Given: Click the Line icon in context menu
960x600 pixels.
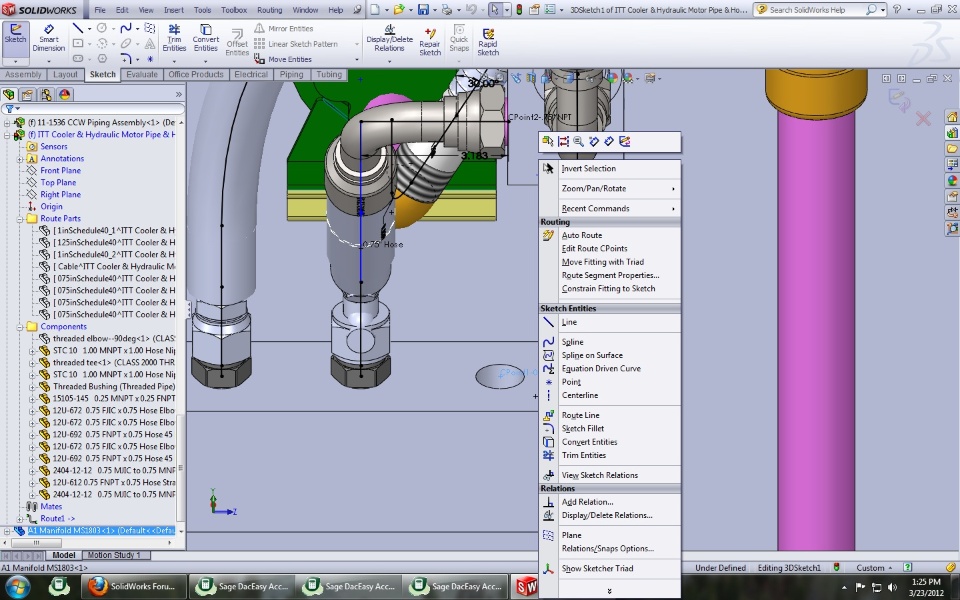Looking at the screenshot, I should [549, 322].
